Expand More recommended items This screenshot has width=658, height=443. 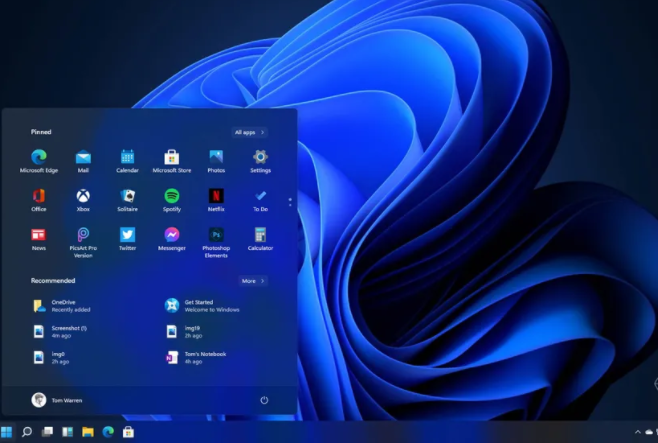[252, 281]
